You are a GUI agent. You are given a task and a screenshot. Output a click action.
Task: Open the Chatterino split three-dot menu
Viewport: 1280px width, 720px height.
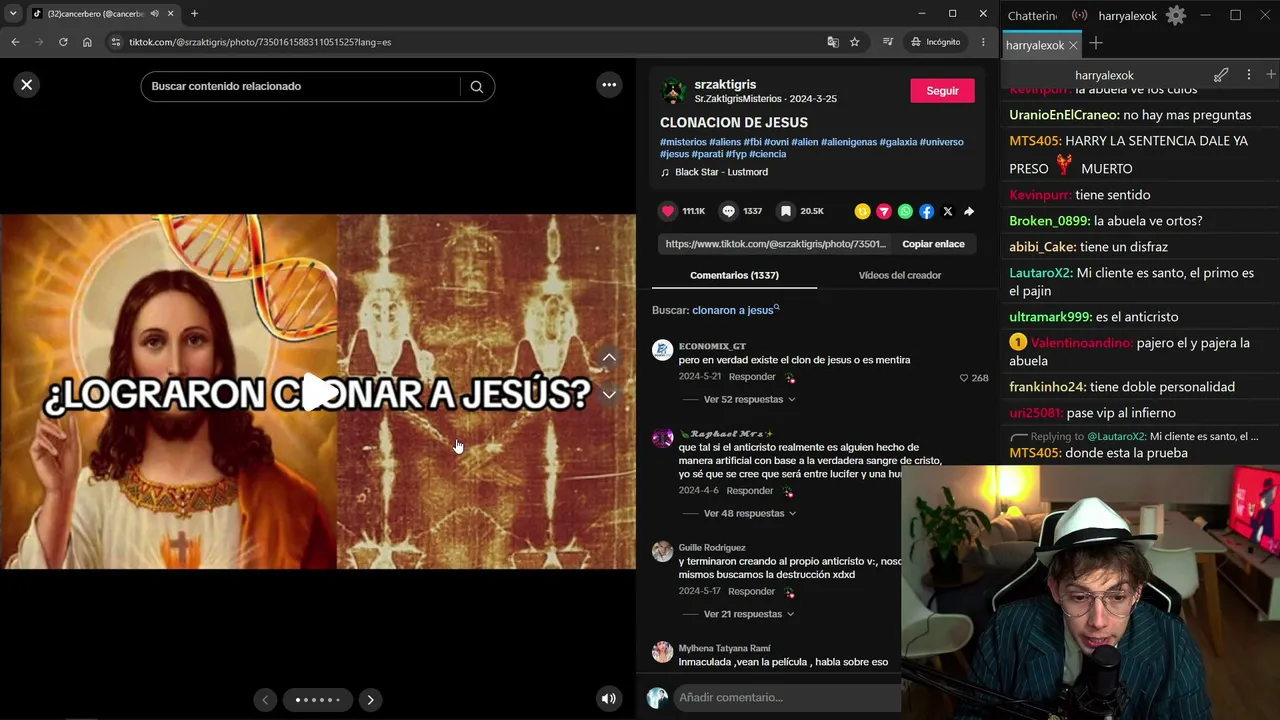pyautogui.click(x=1248, y=75)
